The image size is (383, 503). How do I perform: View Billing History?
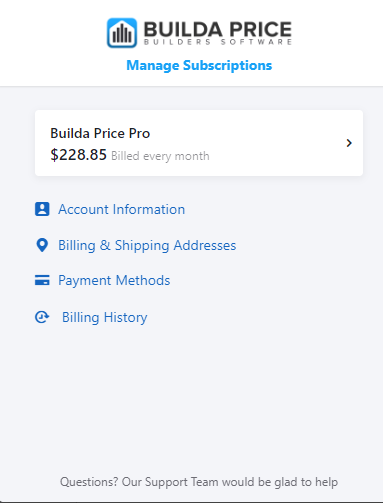(x=105, y=317)
